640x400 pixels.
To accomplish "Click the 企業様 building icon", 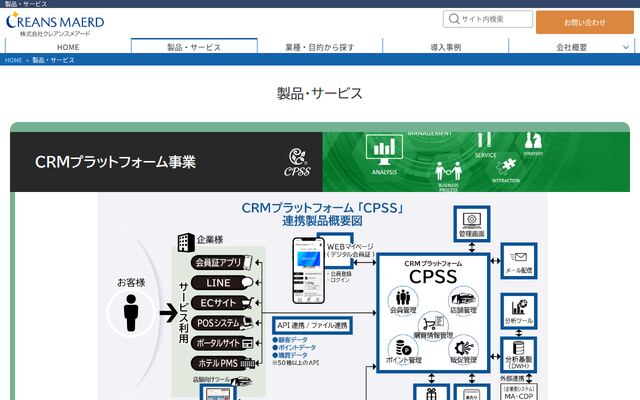I will coord(186,242).
